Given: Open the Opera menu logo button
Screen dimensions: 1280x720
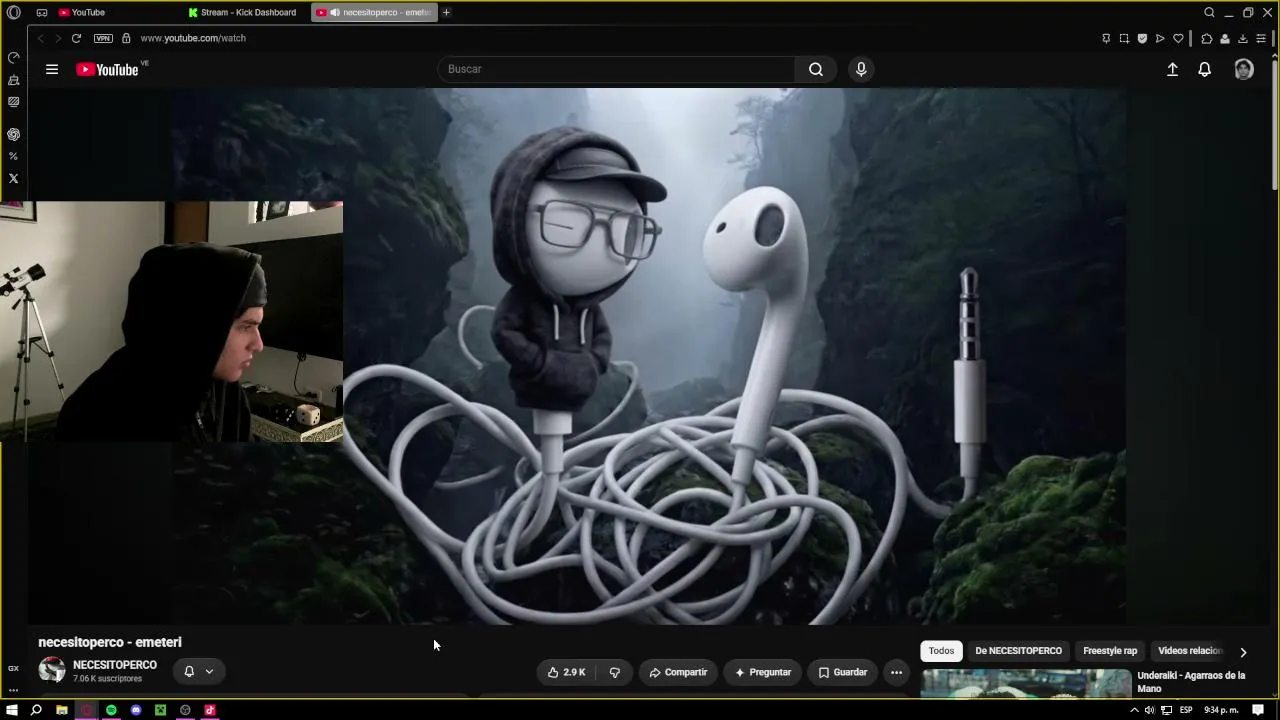Looking at the screenshot, I should pos(13,12).
